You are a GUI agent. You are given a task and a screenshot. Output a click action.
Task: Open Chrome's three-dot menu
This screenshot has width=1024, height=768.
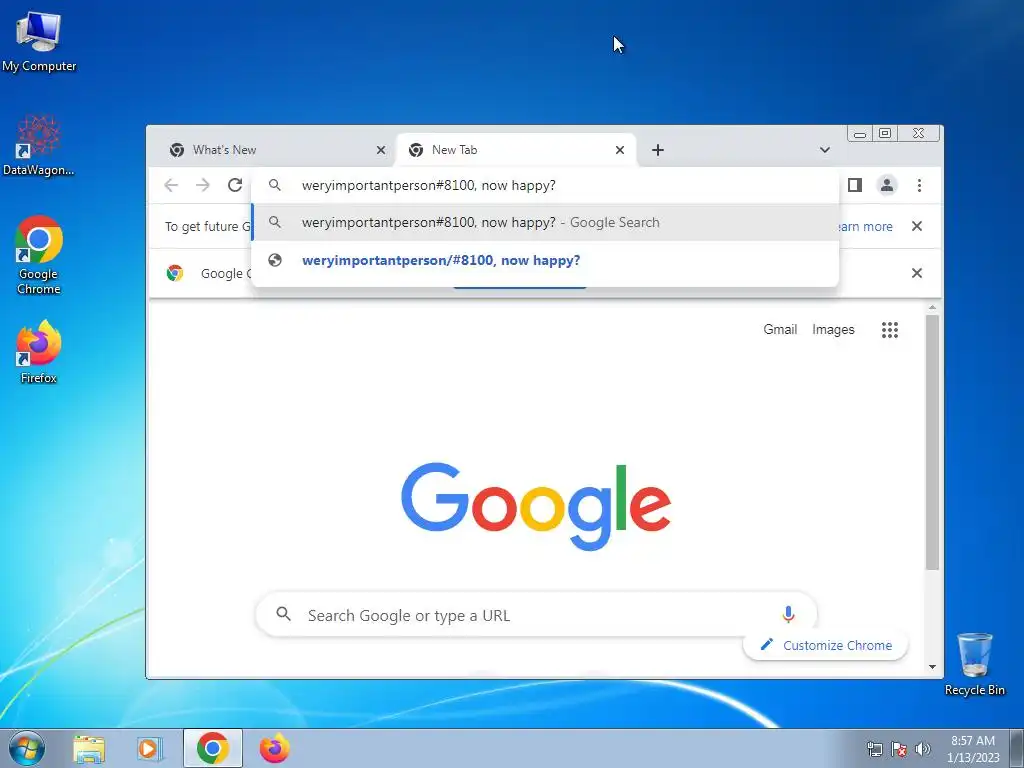pos(920,185)
